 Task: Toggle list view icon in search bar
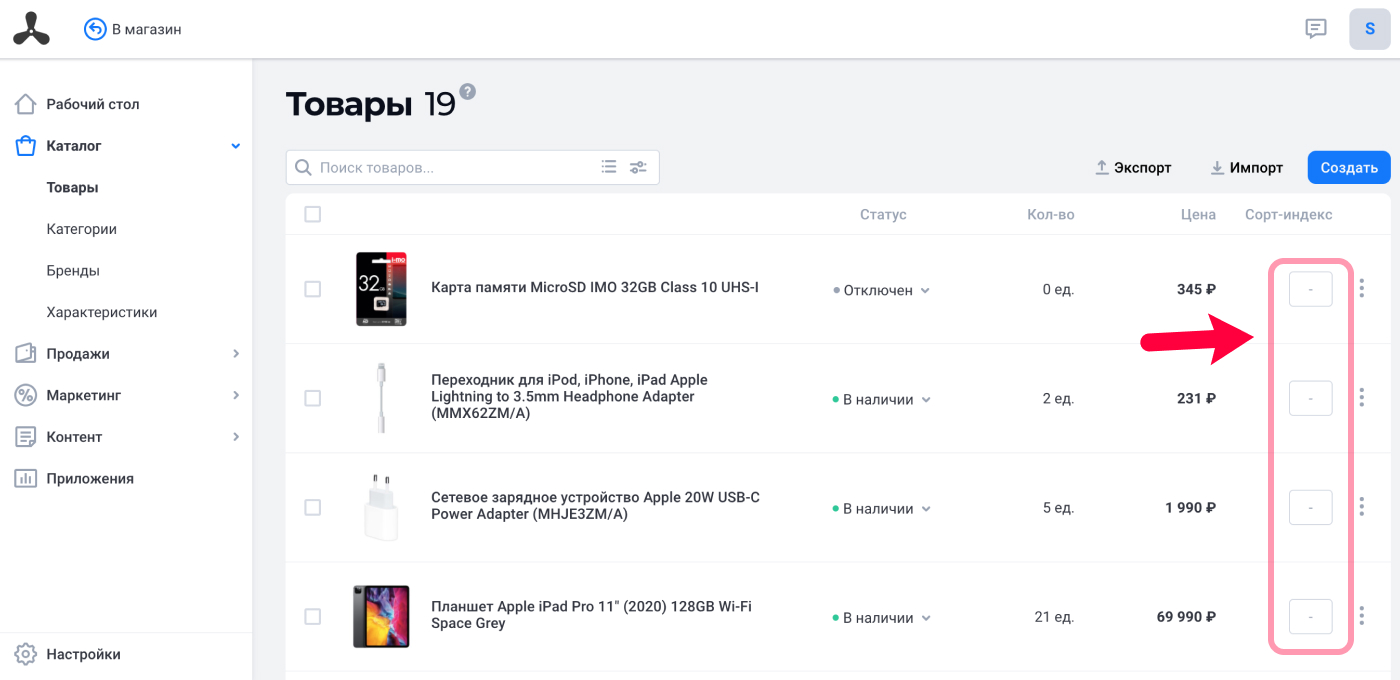click(x=608, y=167)
